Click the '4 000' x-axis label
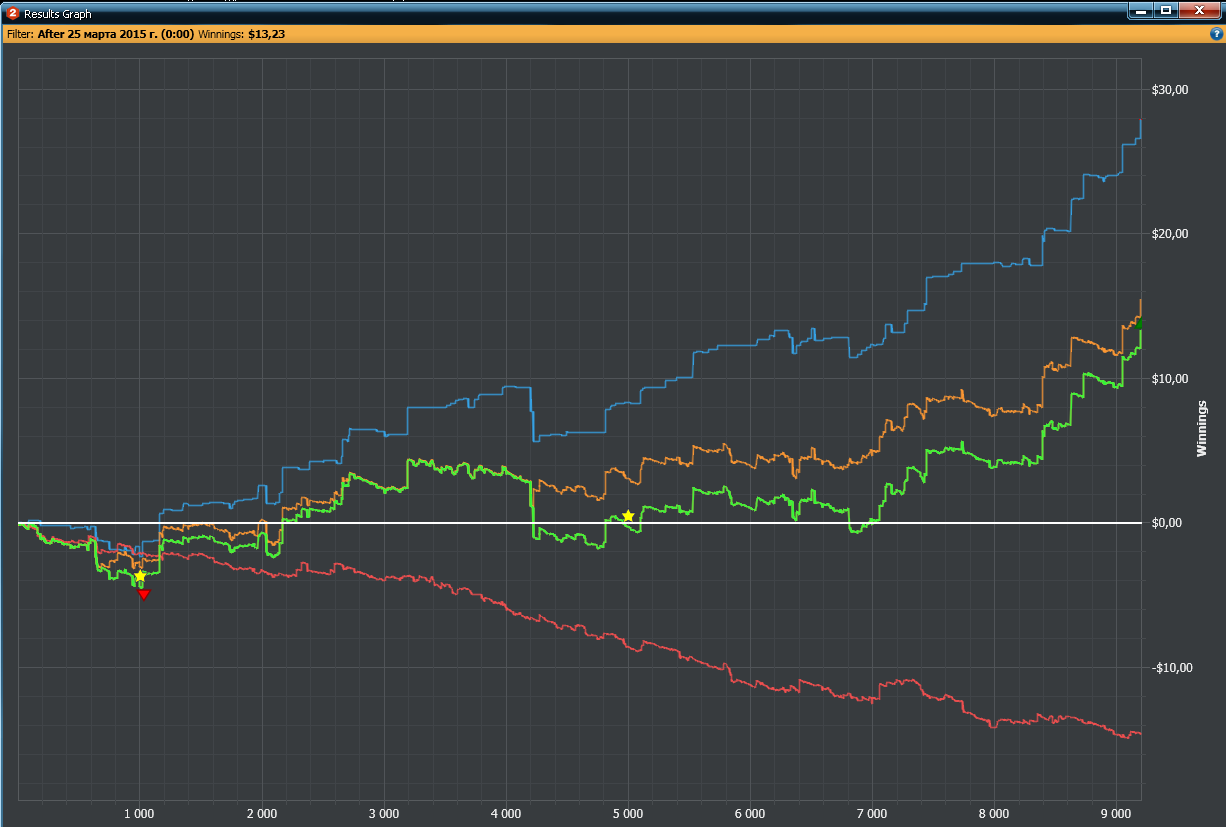The height and width of the screenshot is (827, 1226). (x=505, y=813)
